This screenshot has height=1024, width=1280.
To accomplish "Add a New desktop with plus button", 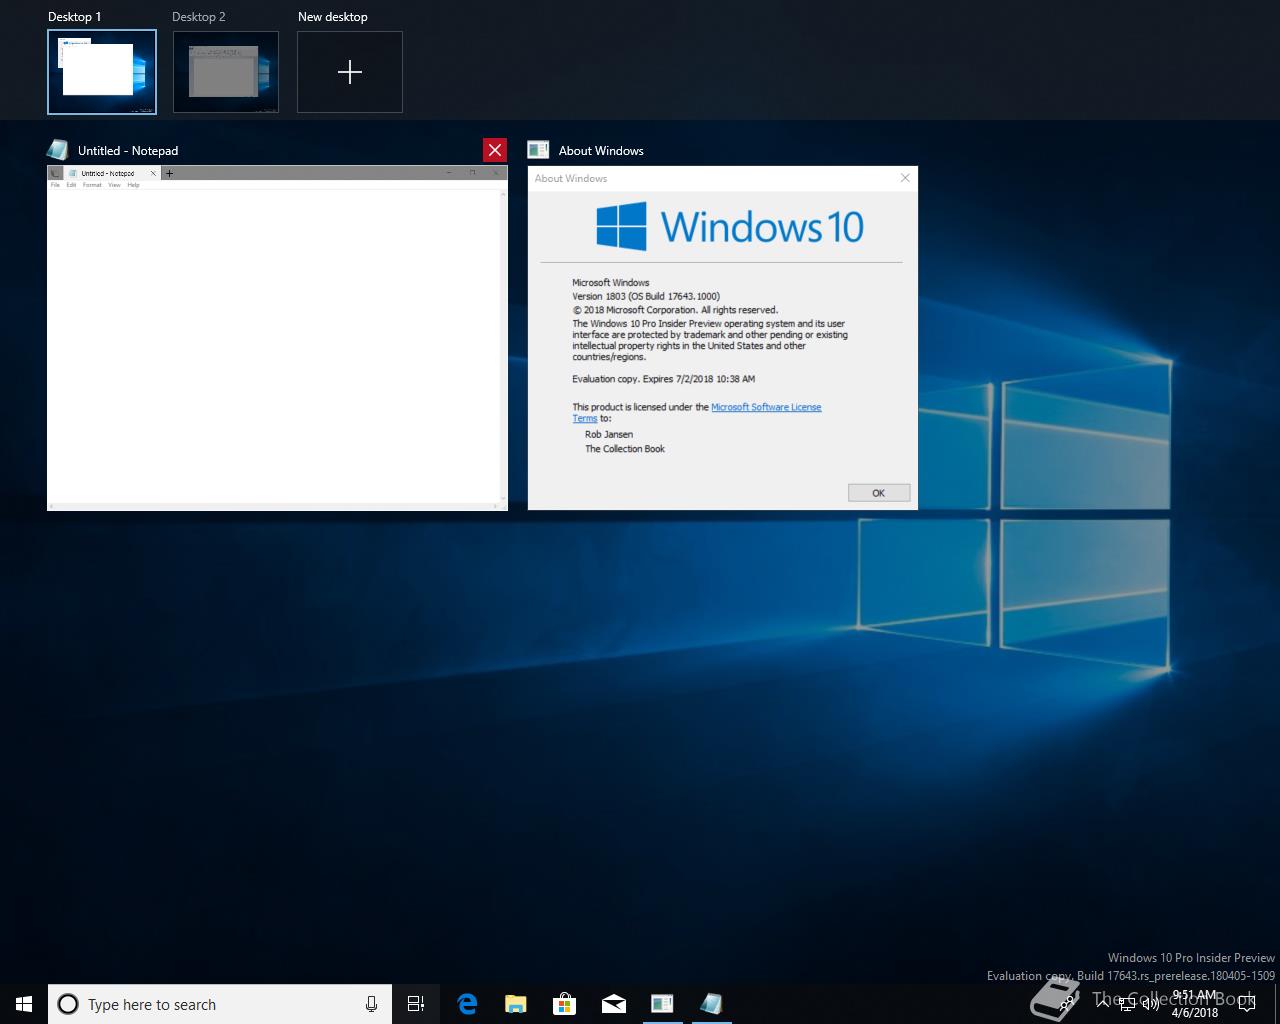I will pos(350,72).
